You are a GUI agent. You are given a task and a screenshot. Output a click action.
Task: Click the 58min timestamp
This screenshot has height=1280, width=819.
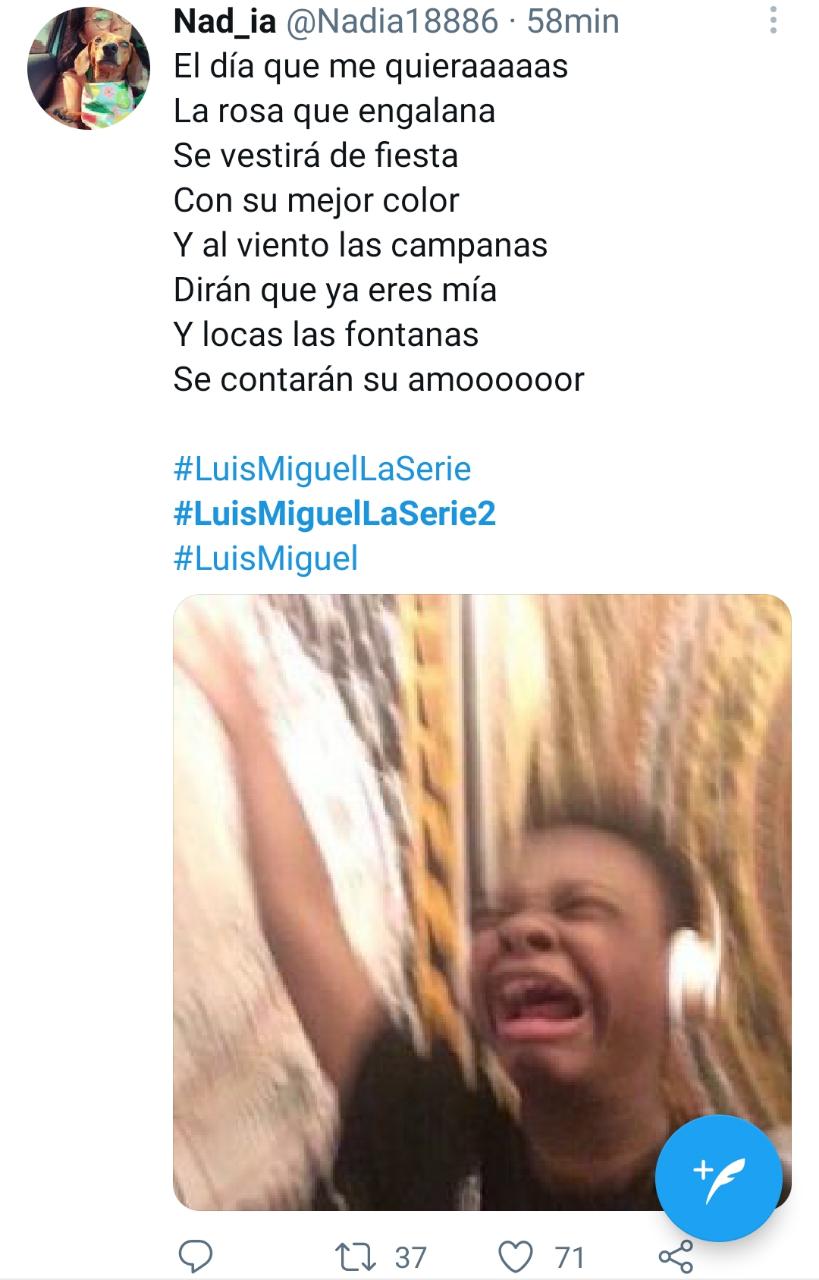tap(573, 20)
